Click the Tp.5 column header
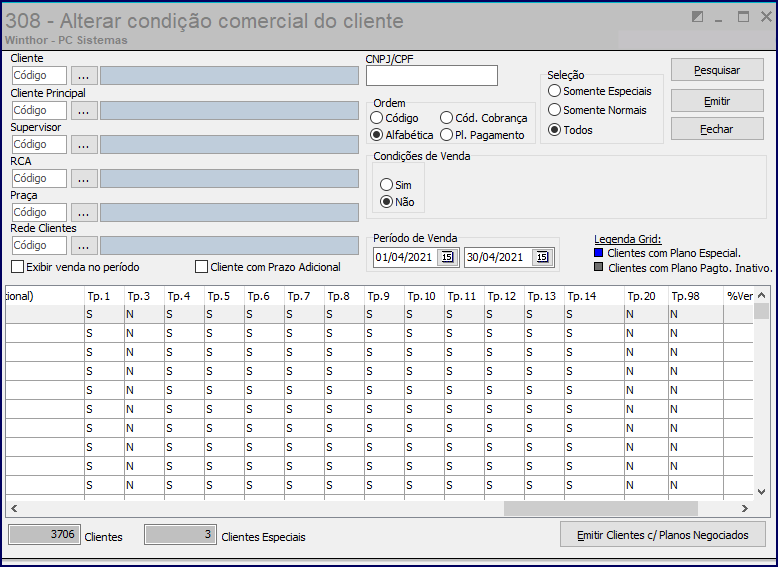778x567 pixels. [224, 296]
